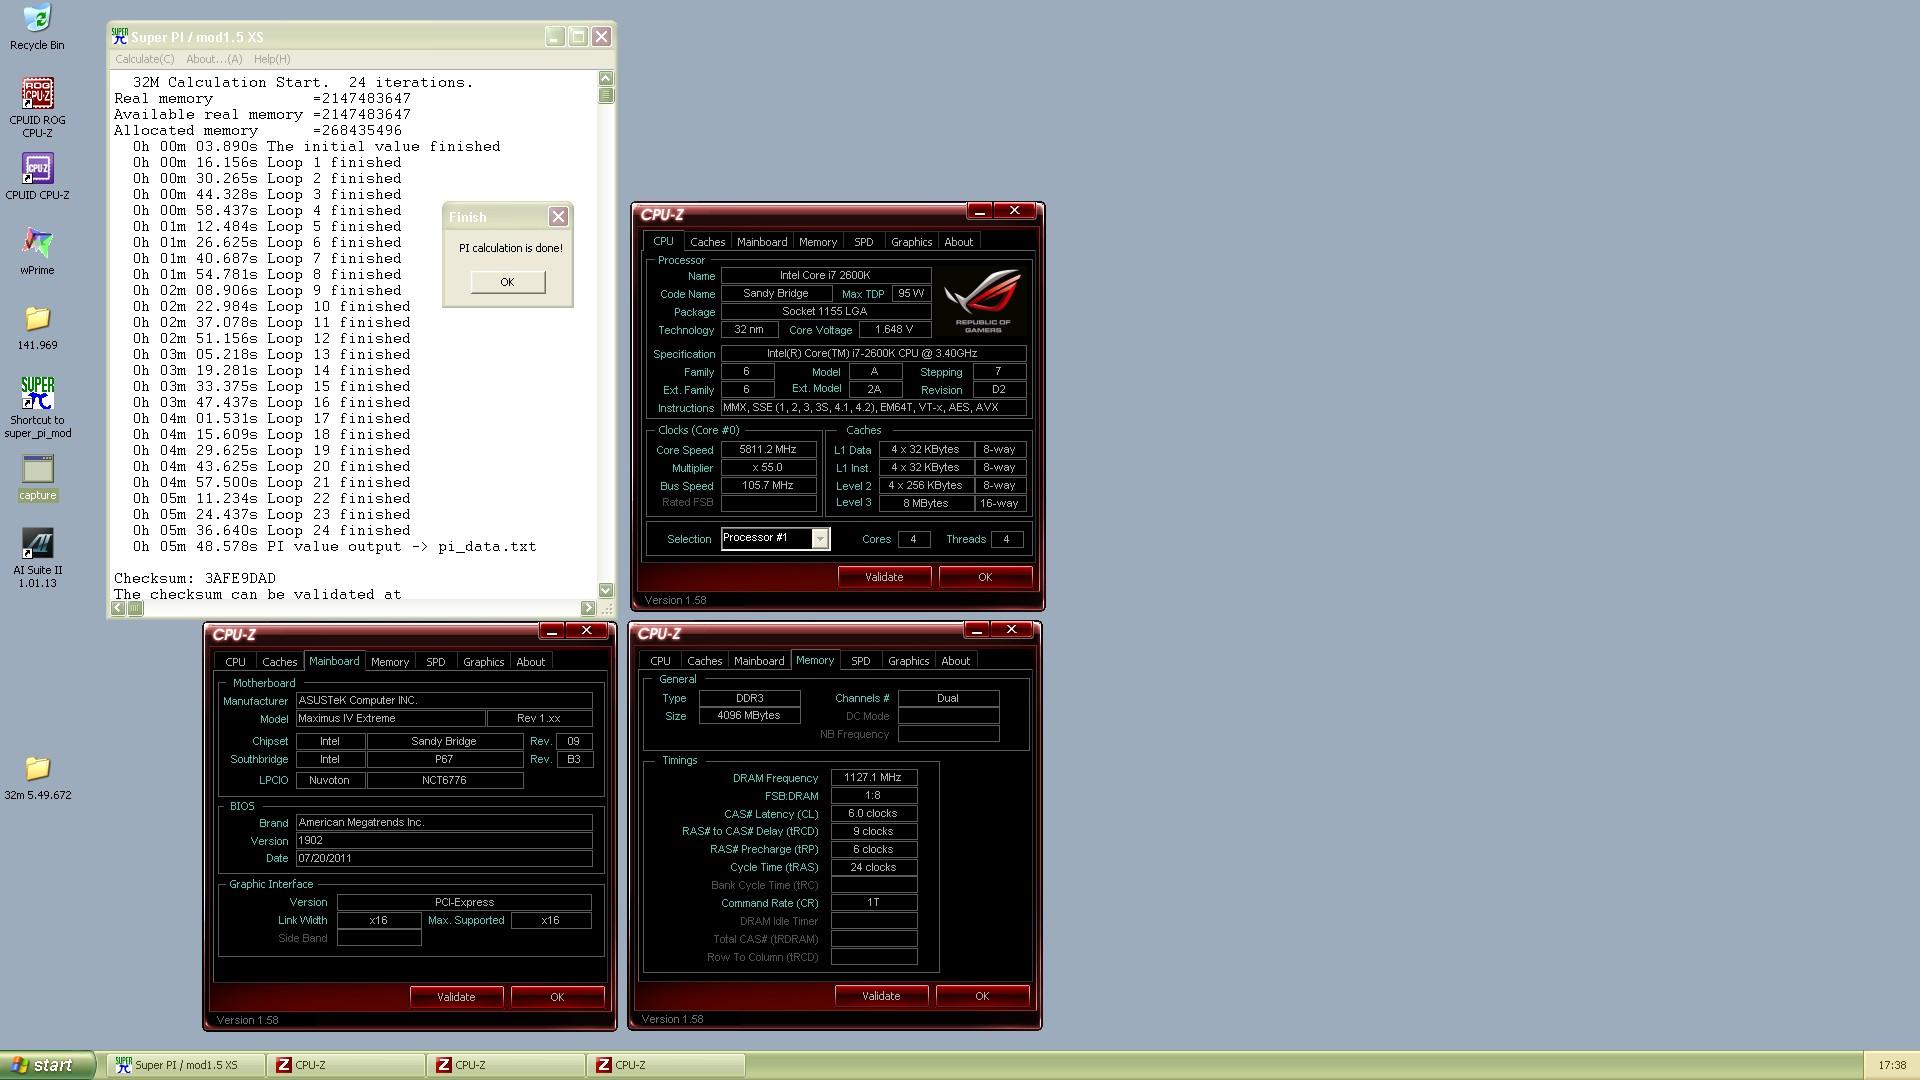Open Graphics tab in CPU-Z Memory window
Viewport: 1920px width, 1080px height.
pos(908,661)
